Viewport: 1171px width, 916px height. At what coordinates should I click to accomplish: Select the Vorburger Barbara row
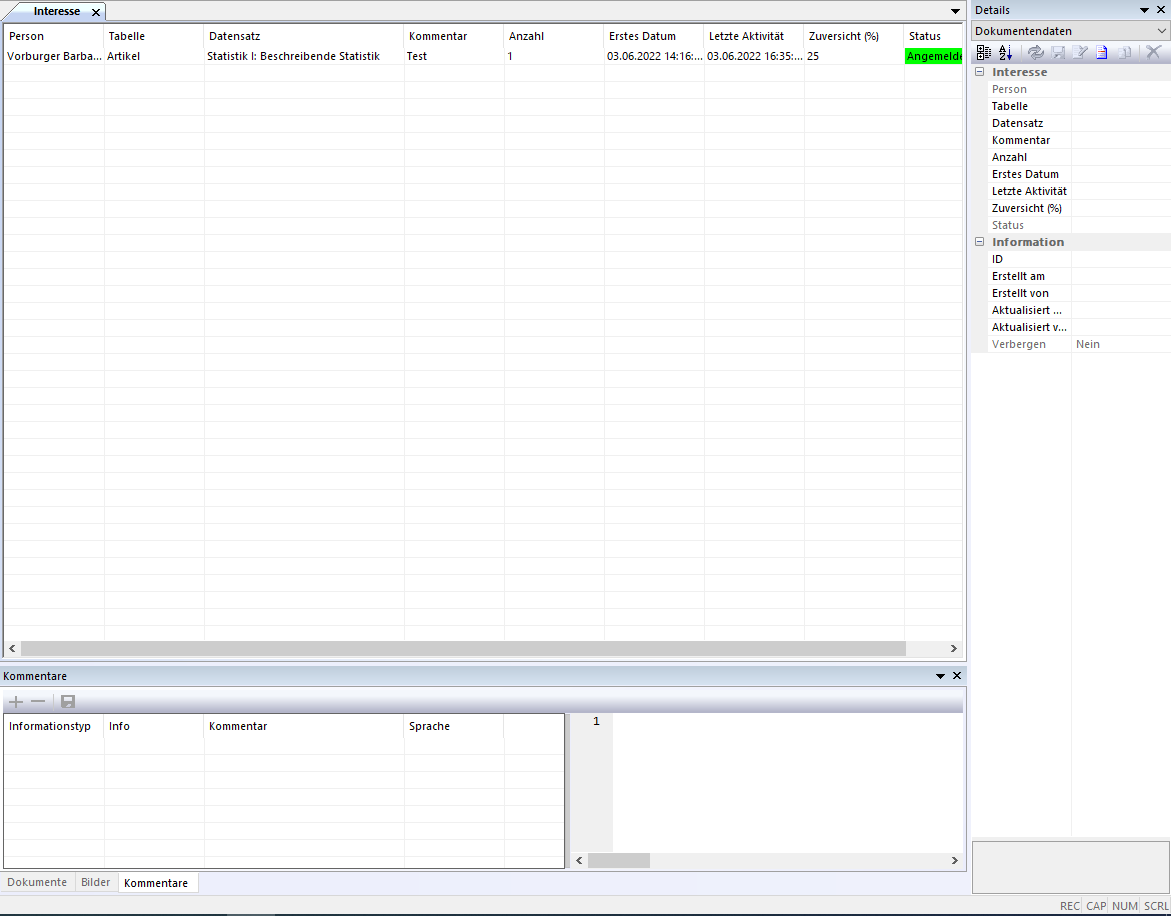pos(54,56)
